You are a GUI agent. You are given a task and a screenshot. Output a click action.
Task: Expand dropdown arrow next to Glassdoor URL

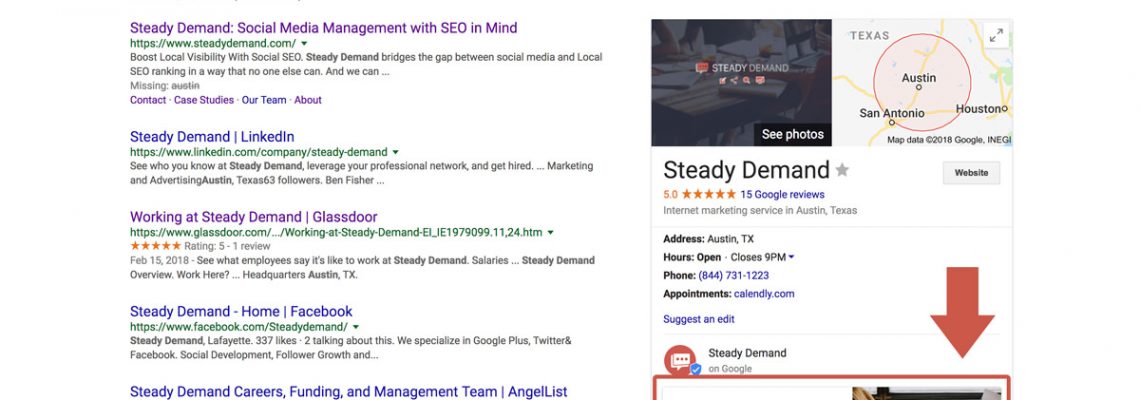(550, 232)
